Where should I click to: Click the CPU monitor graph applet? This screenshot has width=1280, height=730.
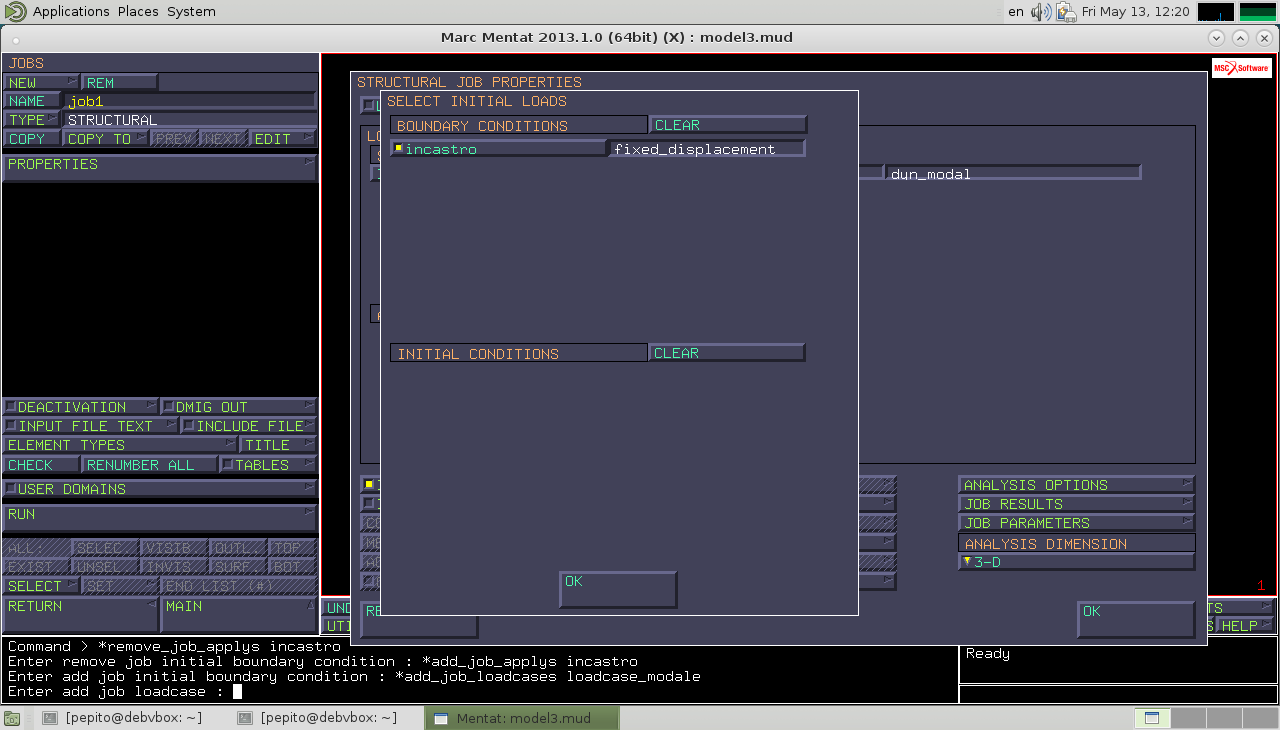click(1215, 12)
